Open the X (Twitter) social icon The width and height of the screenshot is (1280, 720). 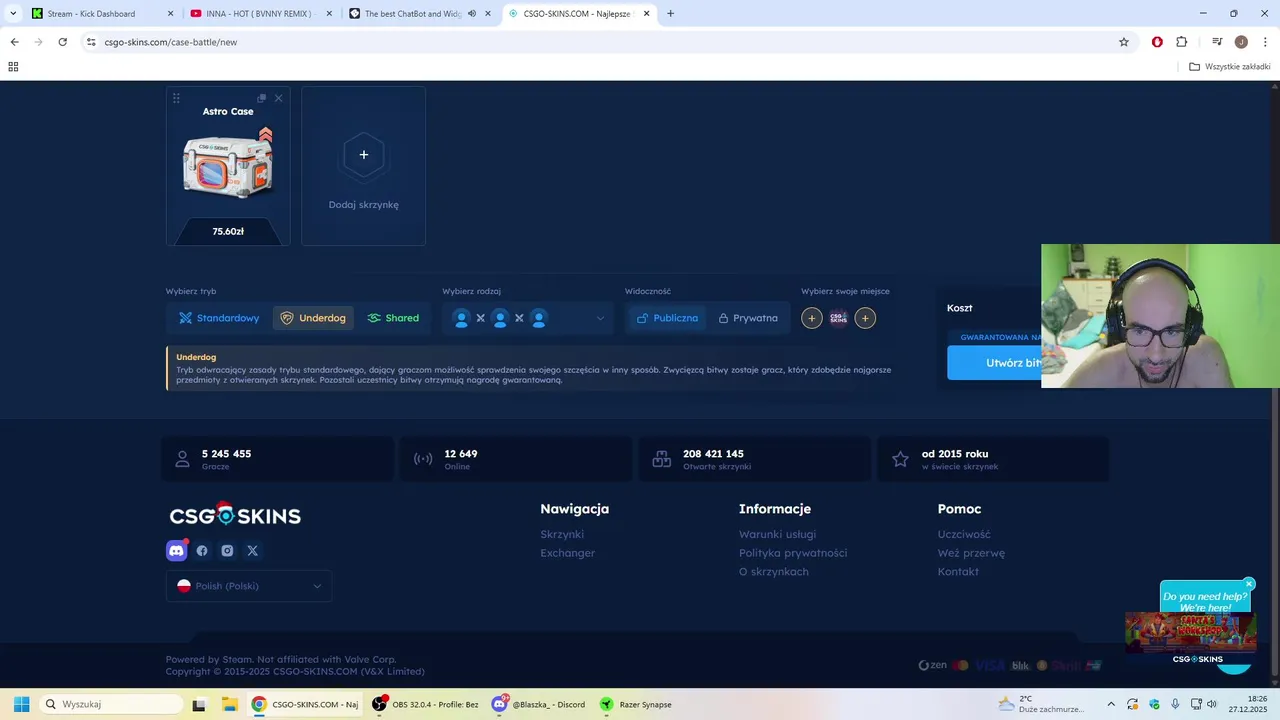(x=252, y=550)
